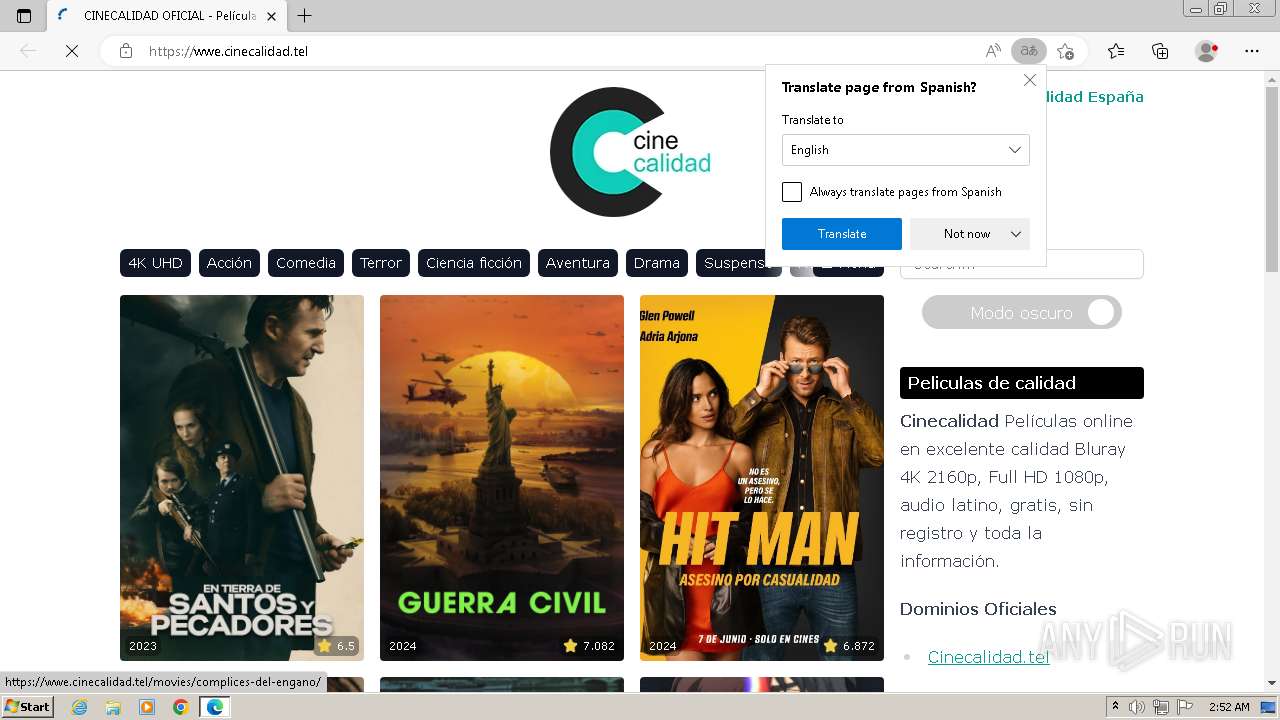This screenshot has height=720, width=1280.
Task: Click Not now in translate popup
Action: [967, 234]
